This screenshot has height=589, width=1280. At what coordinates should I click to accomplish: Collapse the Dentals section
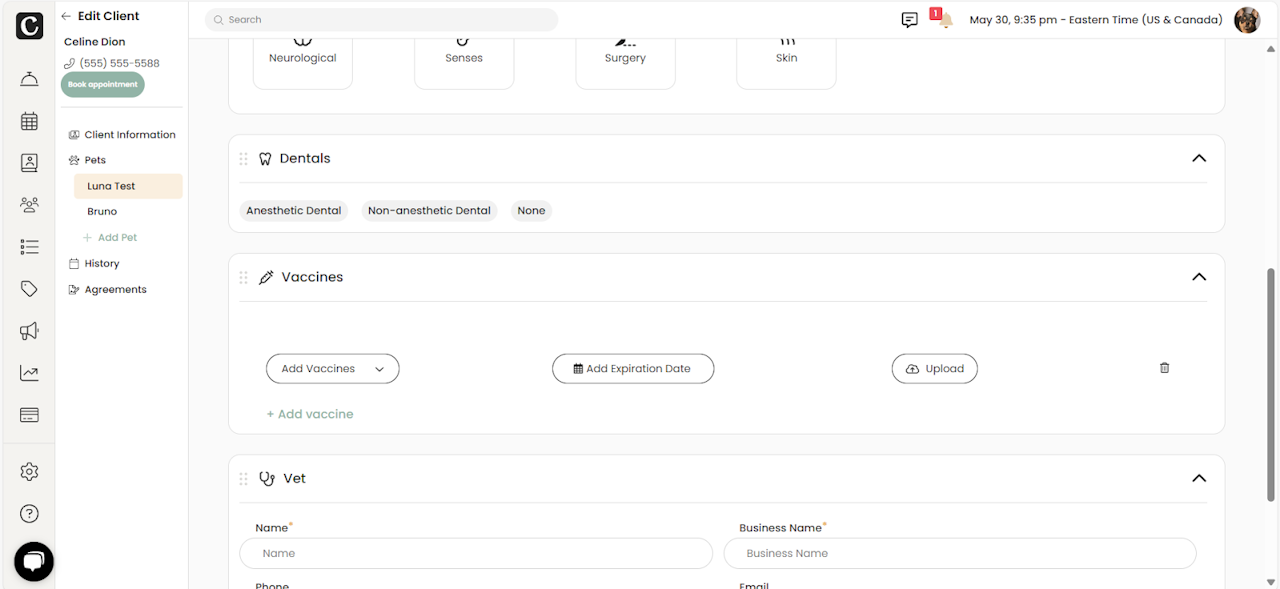click(1199, 158)
